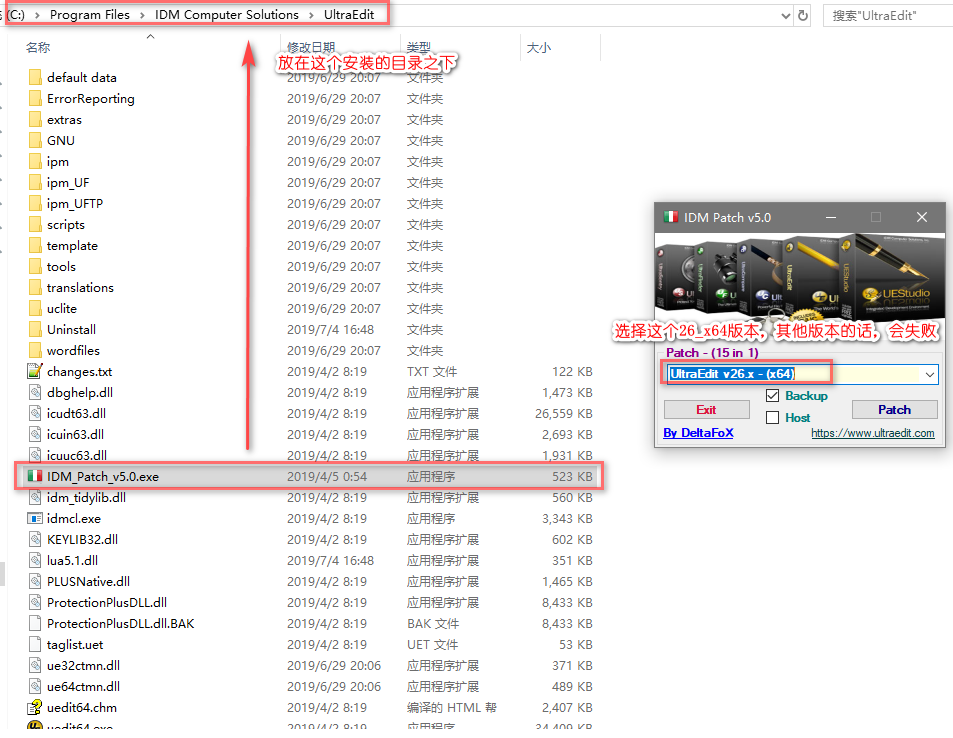Image resolution: width=953 pixels, height=738 pixels.
Task: Select the scripts folder icon
Action: pos(35,224)
